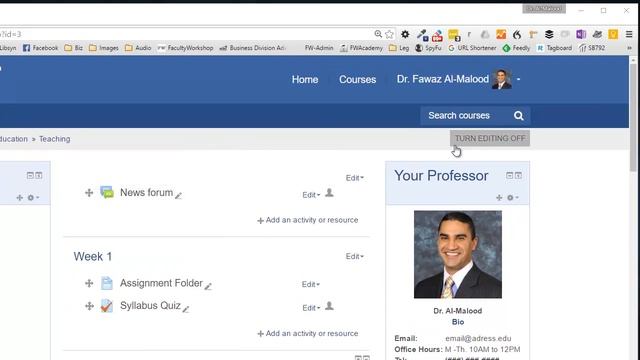Add an activity or resource to Week 1

[307, 334]
